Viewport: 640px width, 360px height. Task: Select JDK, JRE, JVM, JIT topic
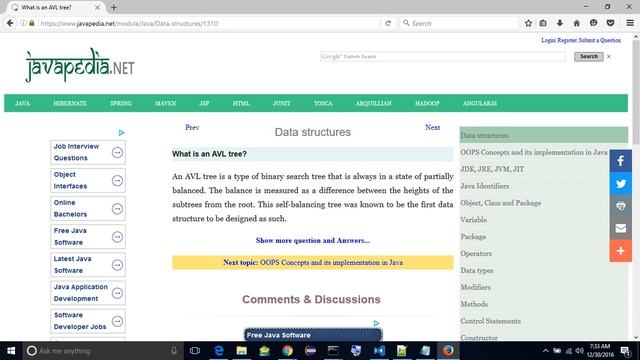click(492, 169)
